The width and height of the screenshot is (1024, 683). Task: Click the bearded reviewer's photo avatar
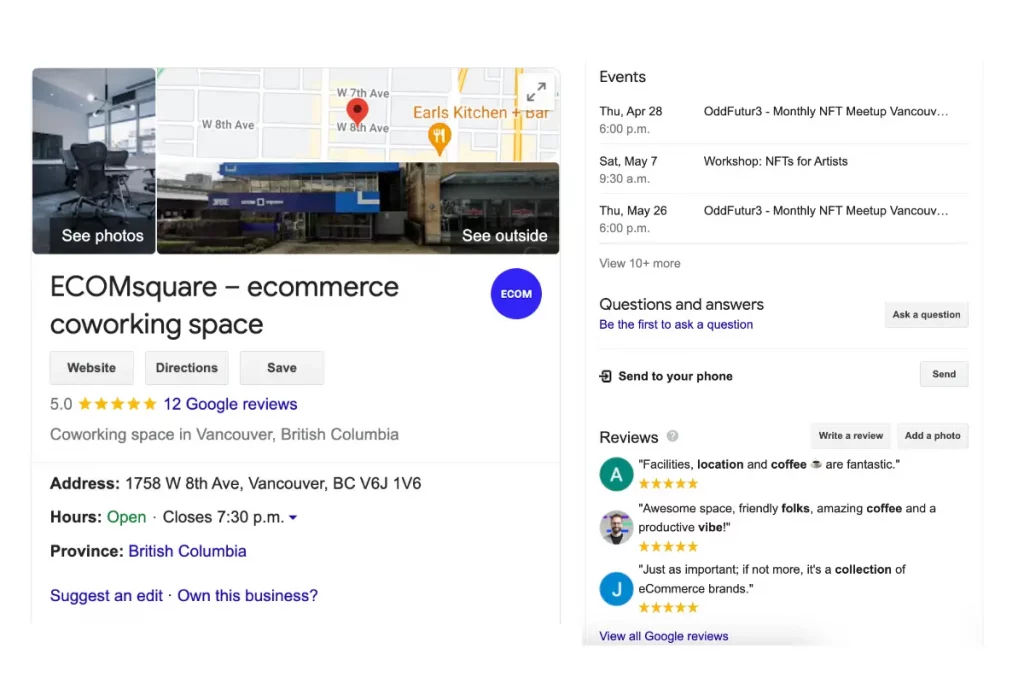[x=616, y=528]
